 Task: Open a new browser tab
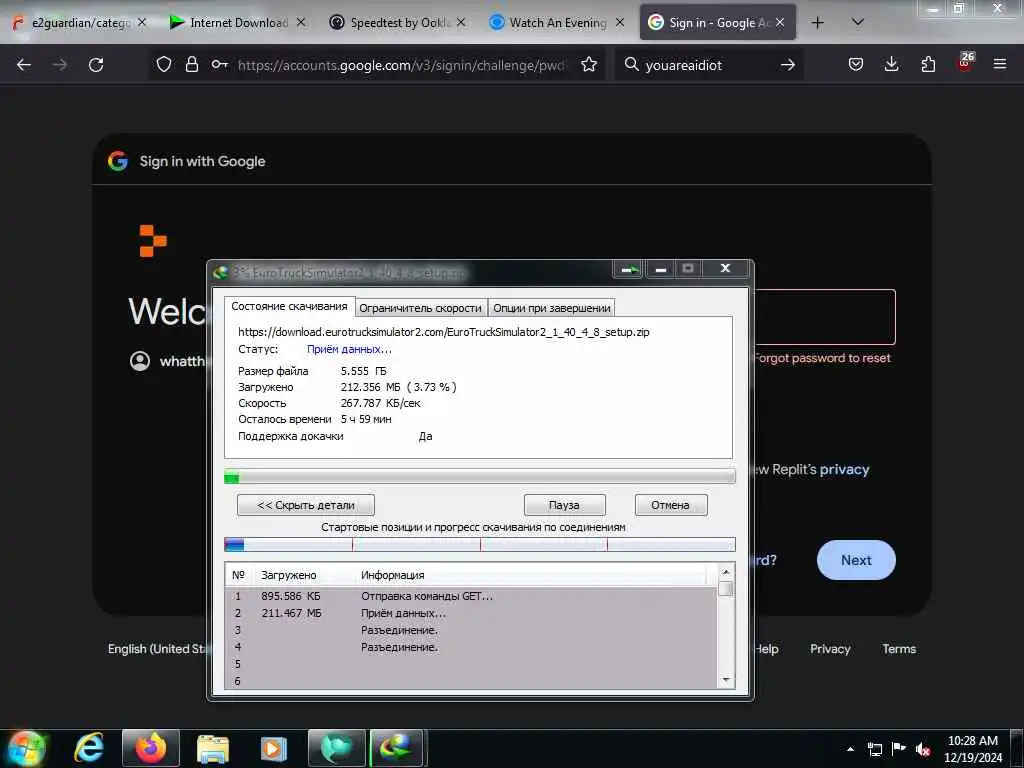click(818, 23)
